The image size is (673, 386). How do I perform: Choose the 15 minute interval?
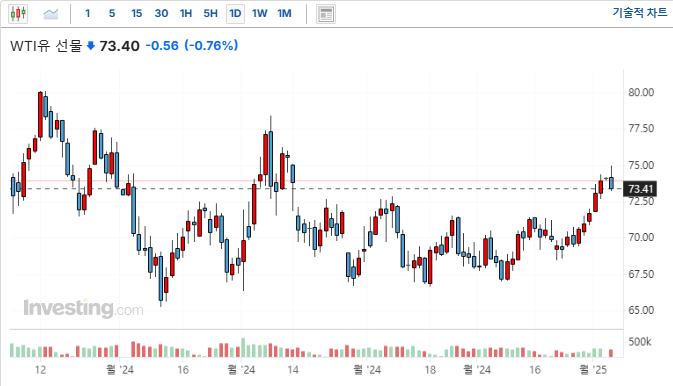tap(136, 13)
